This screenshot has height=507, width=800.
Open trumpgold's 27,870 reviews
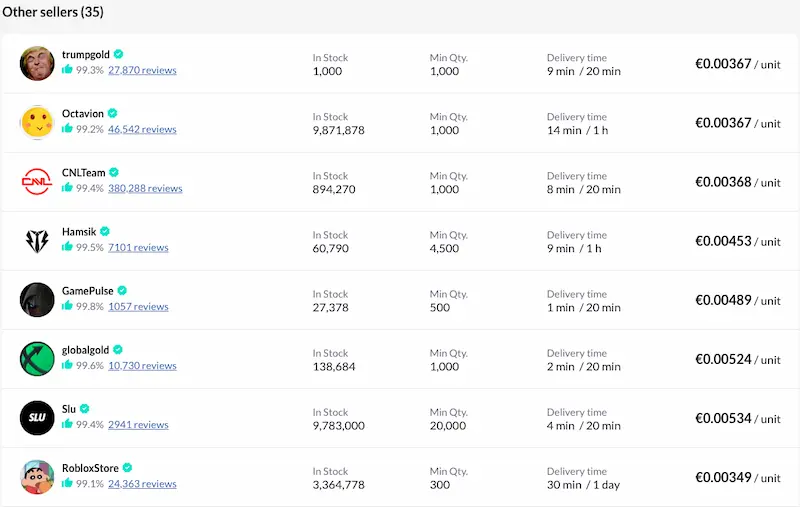(x=142, y=71)
